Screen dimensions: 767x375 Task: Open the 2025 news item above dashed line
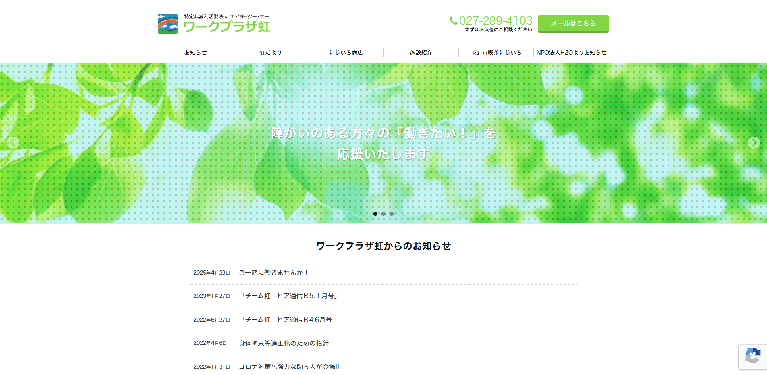click(274, 272)
